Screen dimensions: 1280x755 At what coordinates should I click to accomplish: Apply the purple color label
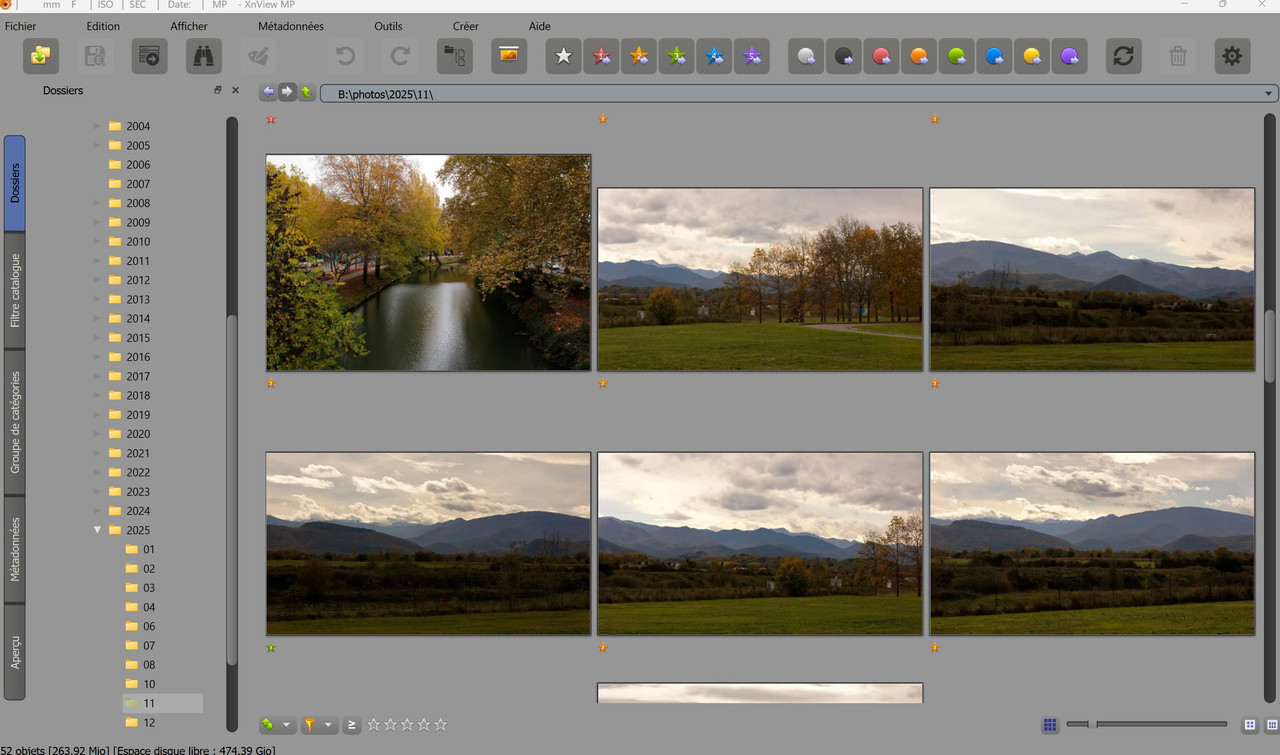(1069, 56)
